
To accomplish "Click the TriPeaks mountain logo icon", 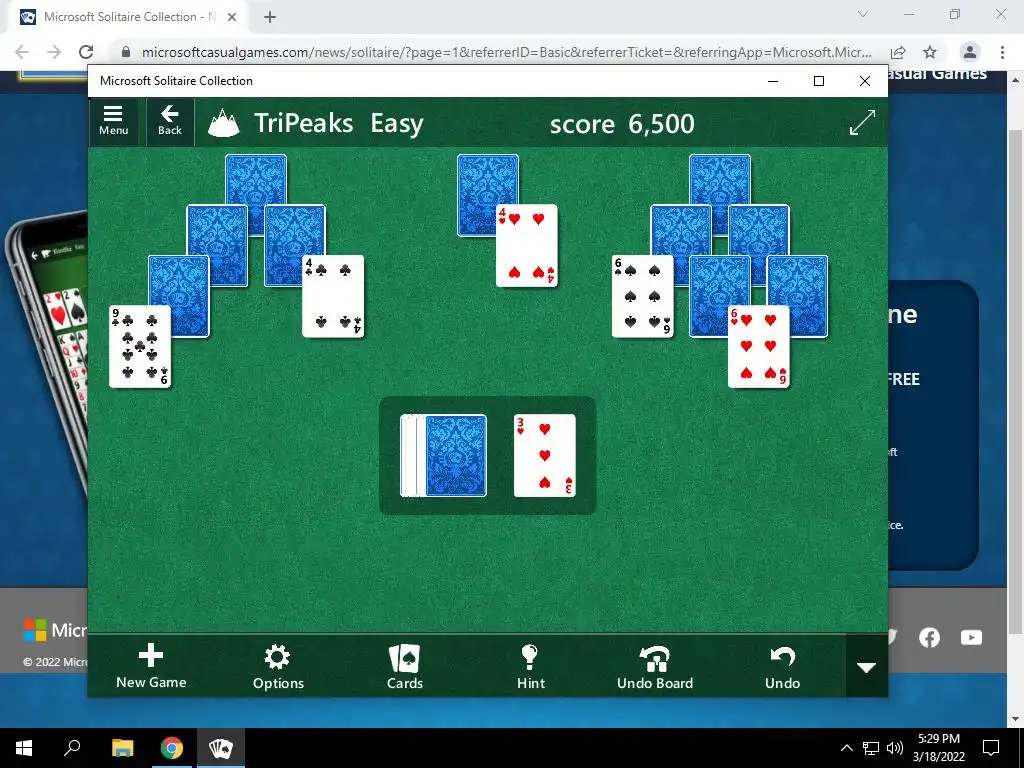I will tap(224, 123).
